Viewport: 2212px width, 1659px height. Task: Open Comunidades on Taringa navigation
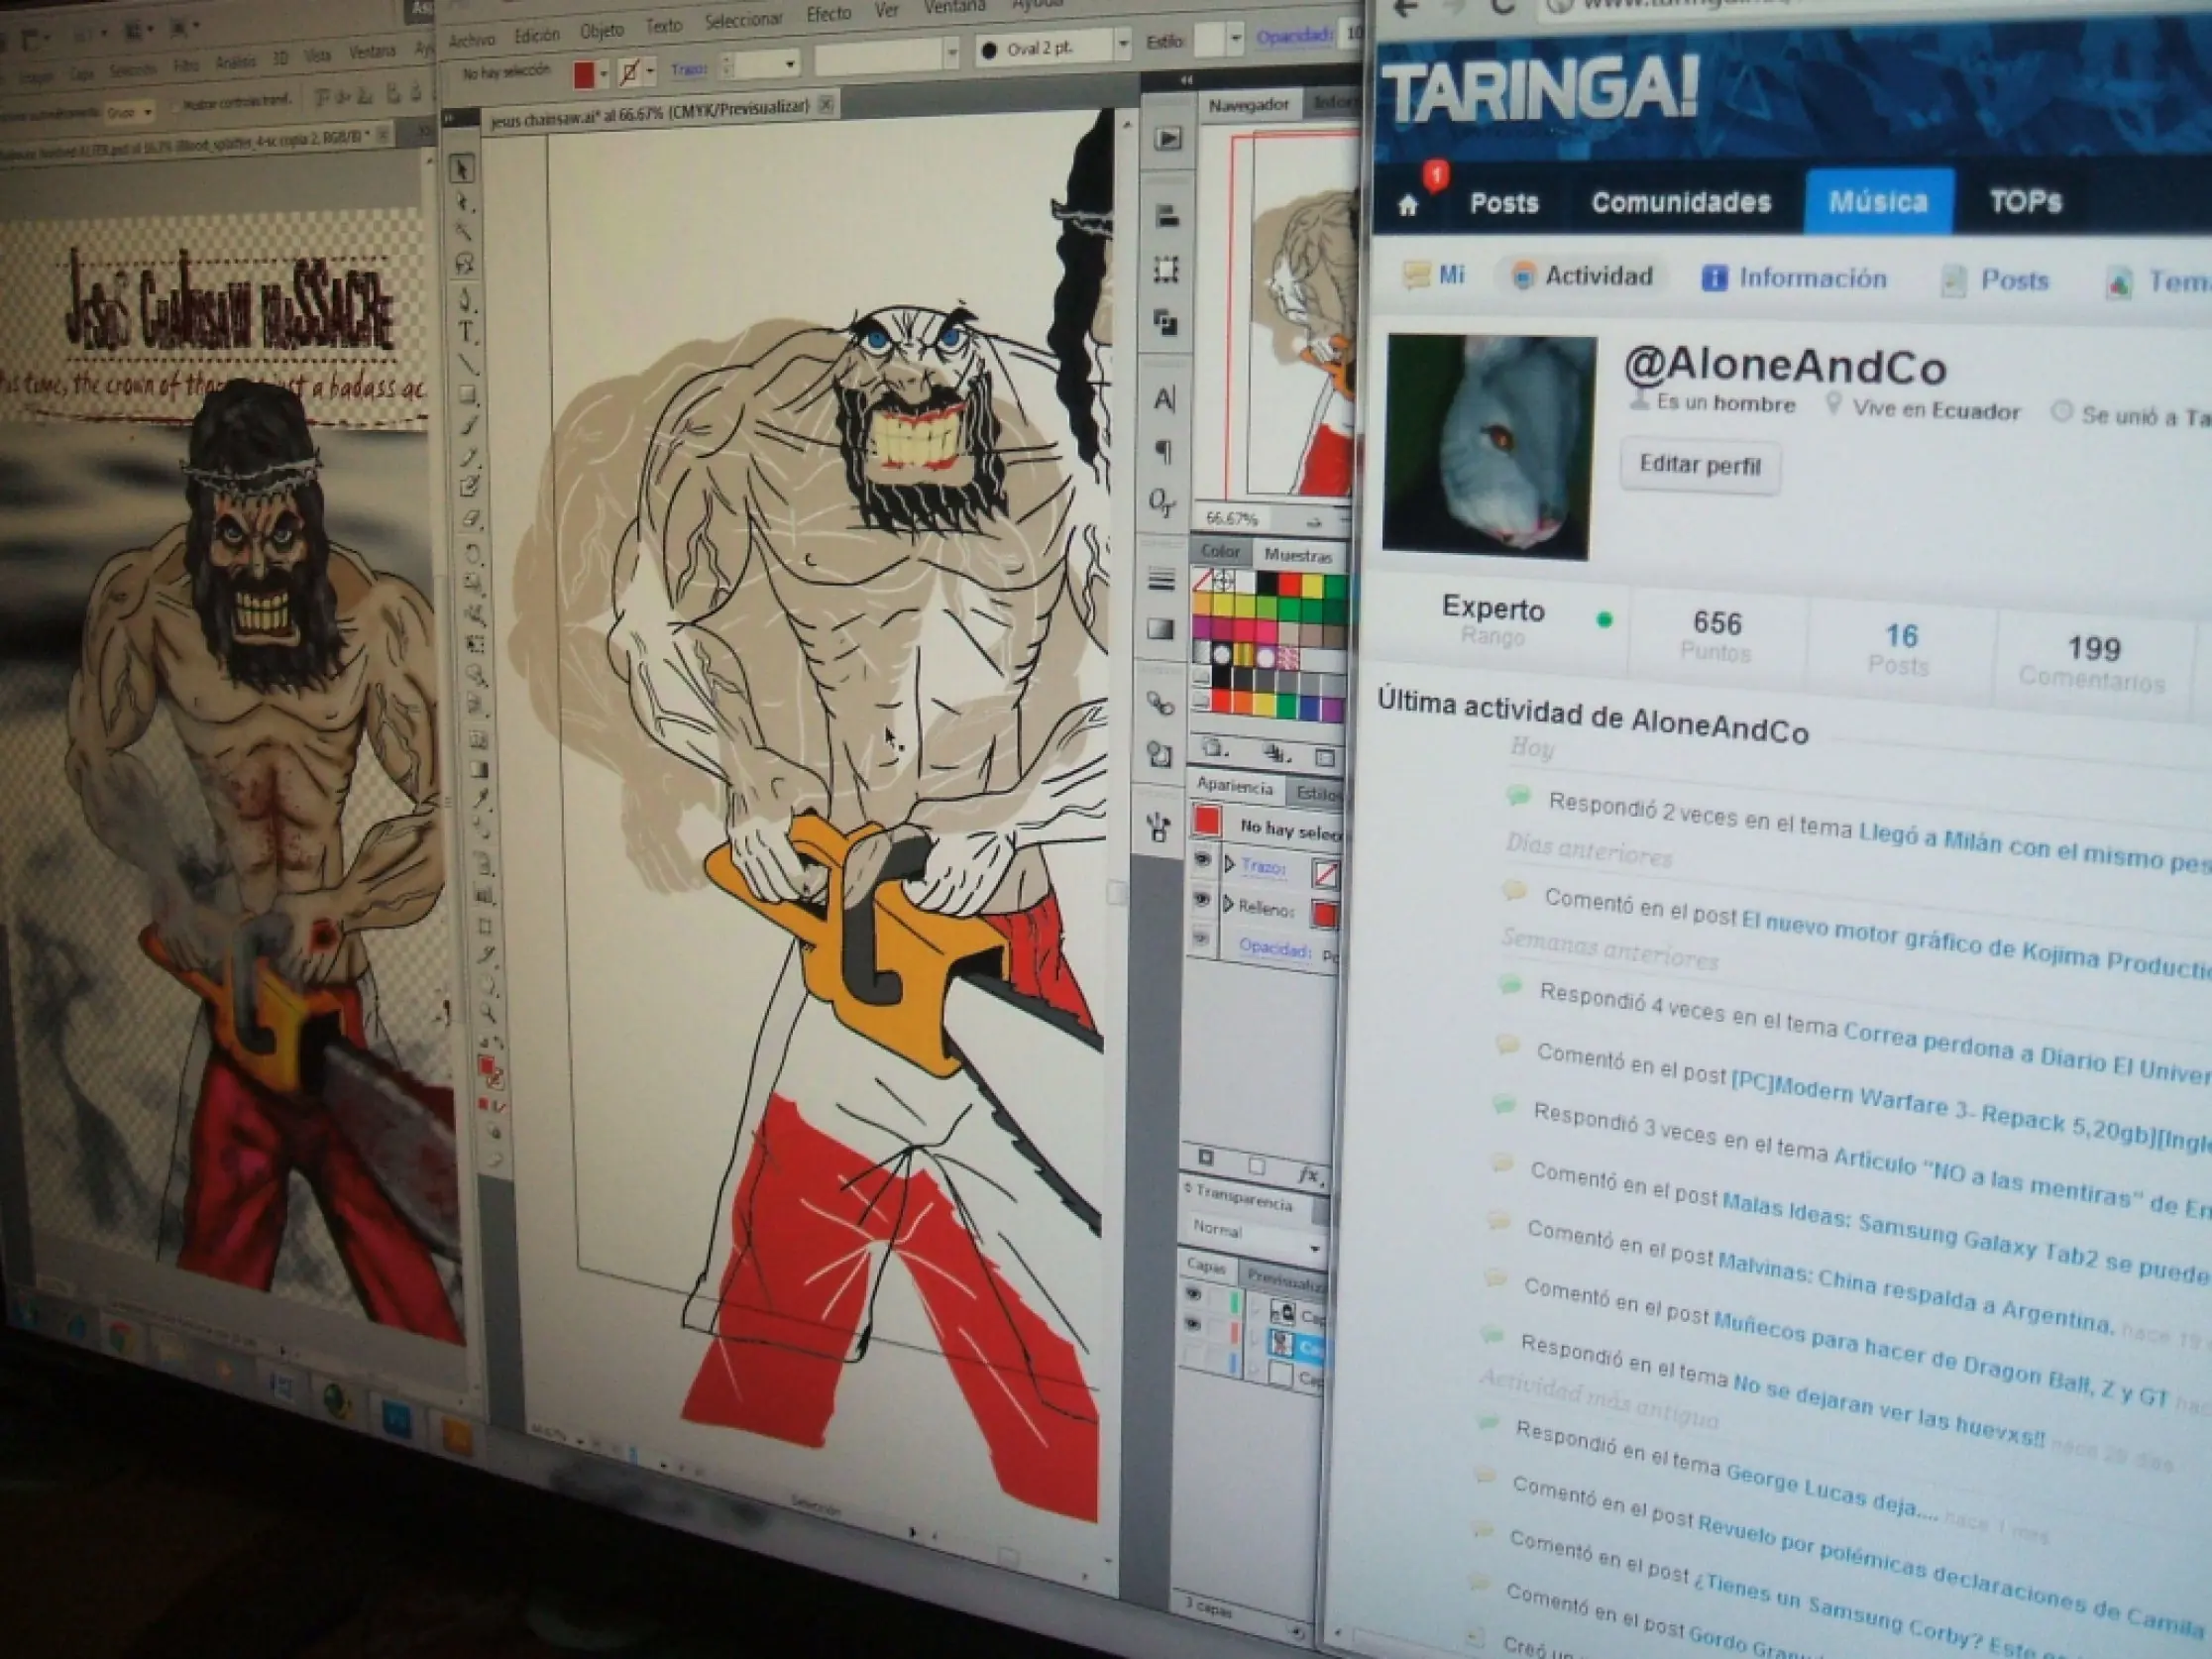(1681, 202)
